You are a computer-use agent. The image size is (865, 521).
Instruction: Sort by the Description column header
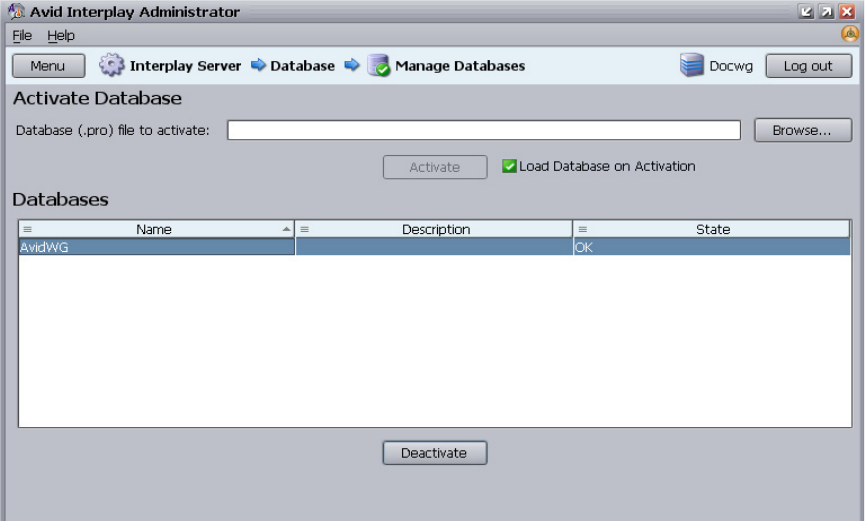point(436,229)
